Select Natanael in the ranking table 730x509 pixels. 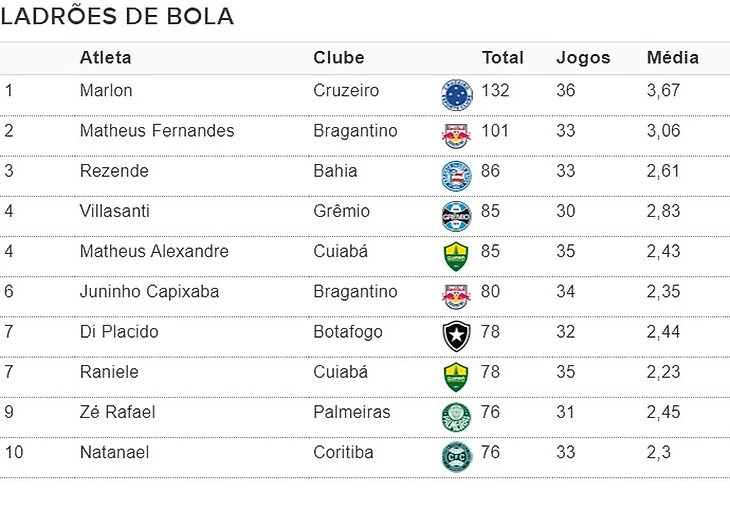click(x=114, y=452)
